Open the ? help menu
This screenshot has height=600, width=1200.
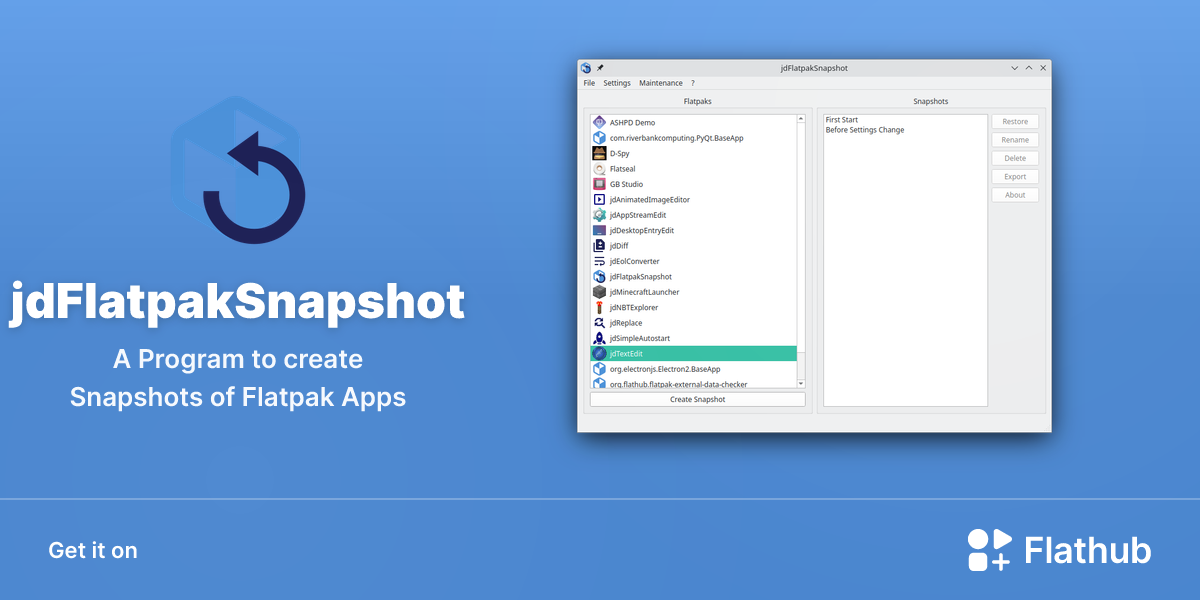[693, 83]
